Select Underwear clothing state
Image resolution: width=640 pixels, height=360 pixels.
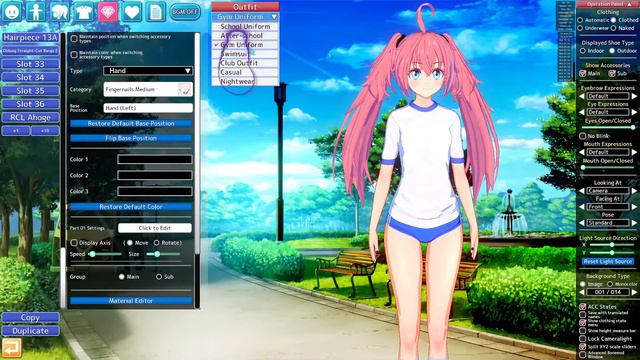[x=580, y=28]
